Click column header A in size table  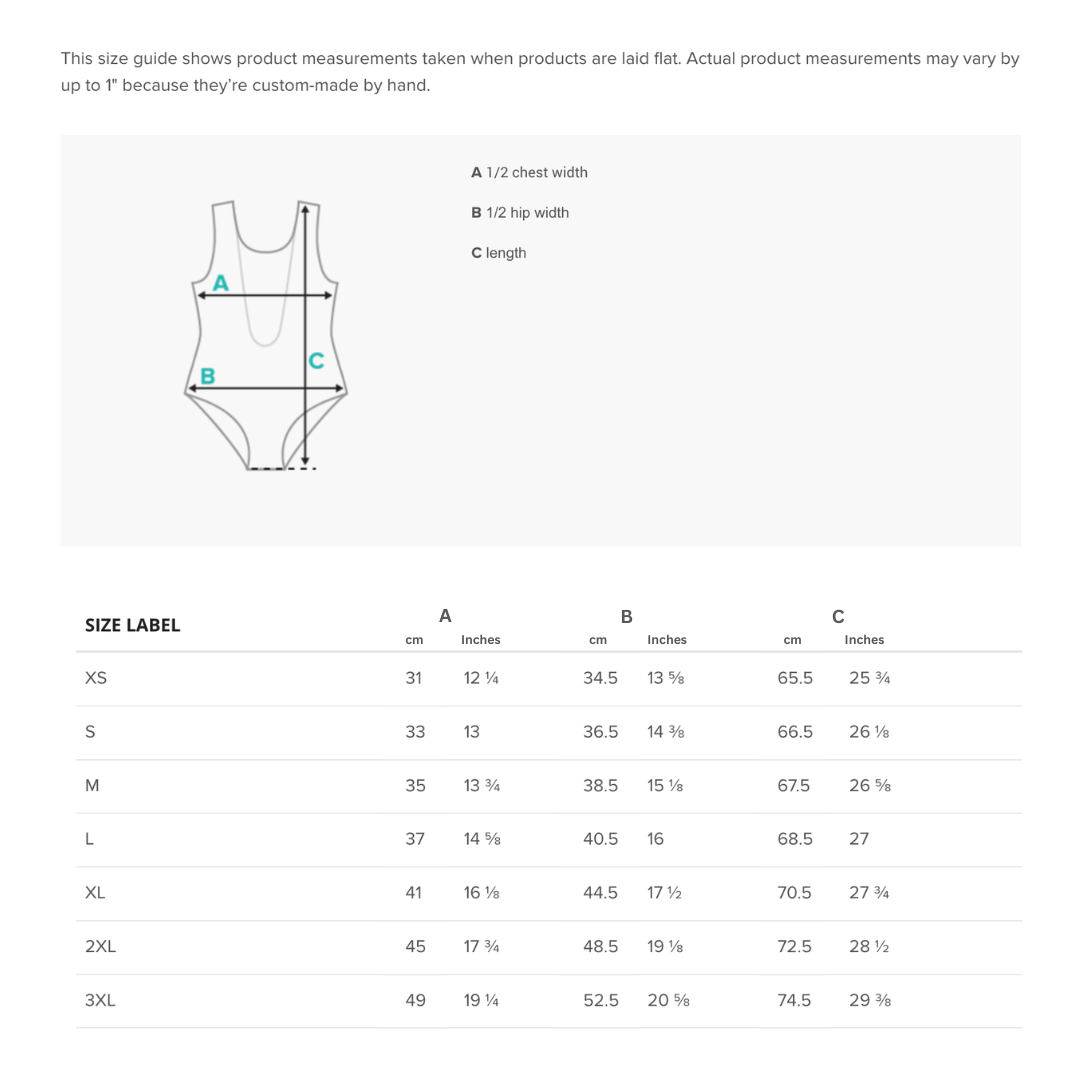445,616
